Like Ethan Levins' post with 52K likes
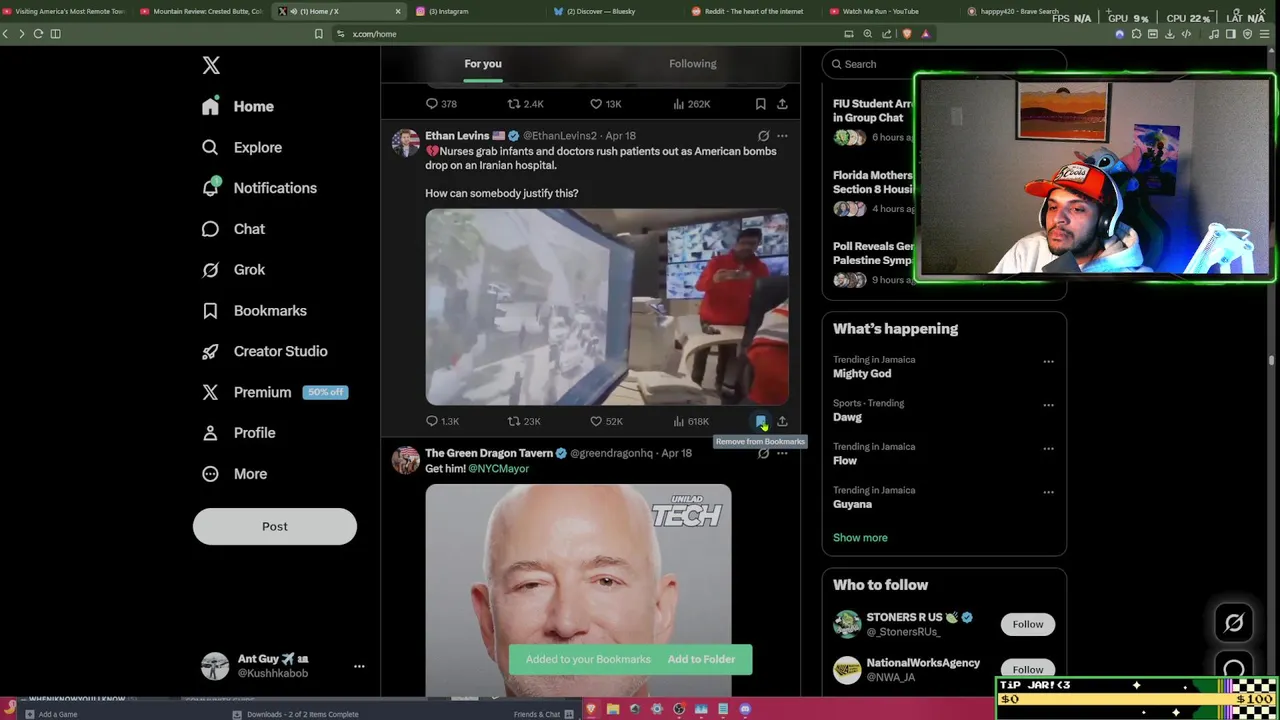The width and height of the screenshot is (1280, 720). pyautogui.click(x=606, y=421)
